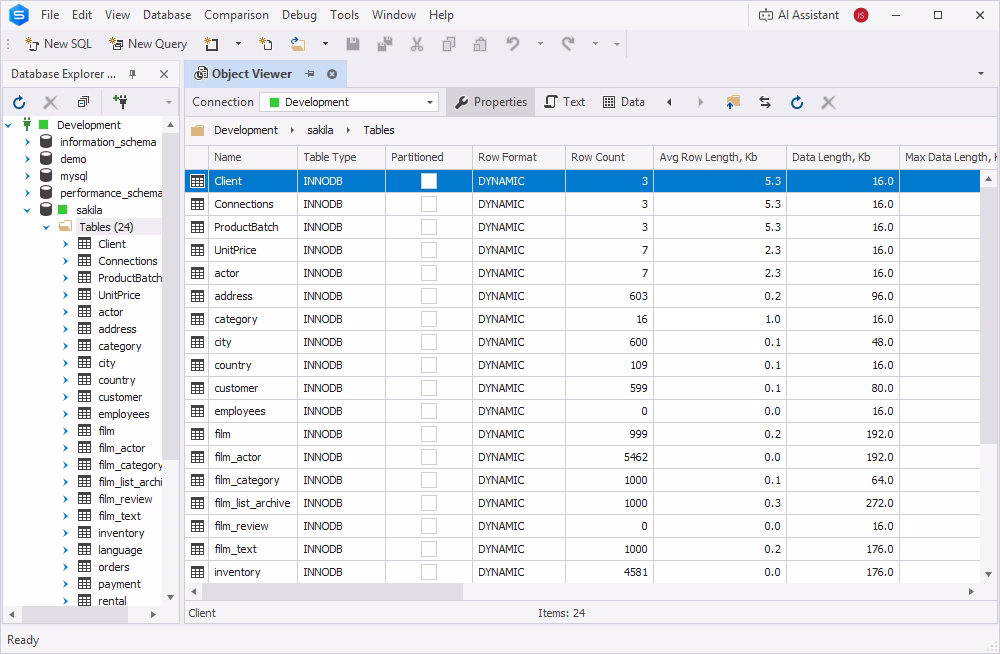
Task: Click the New SQL toolbar button
Action: (58, 43)
